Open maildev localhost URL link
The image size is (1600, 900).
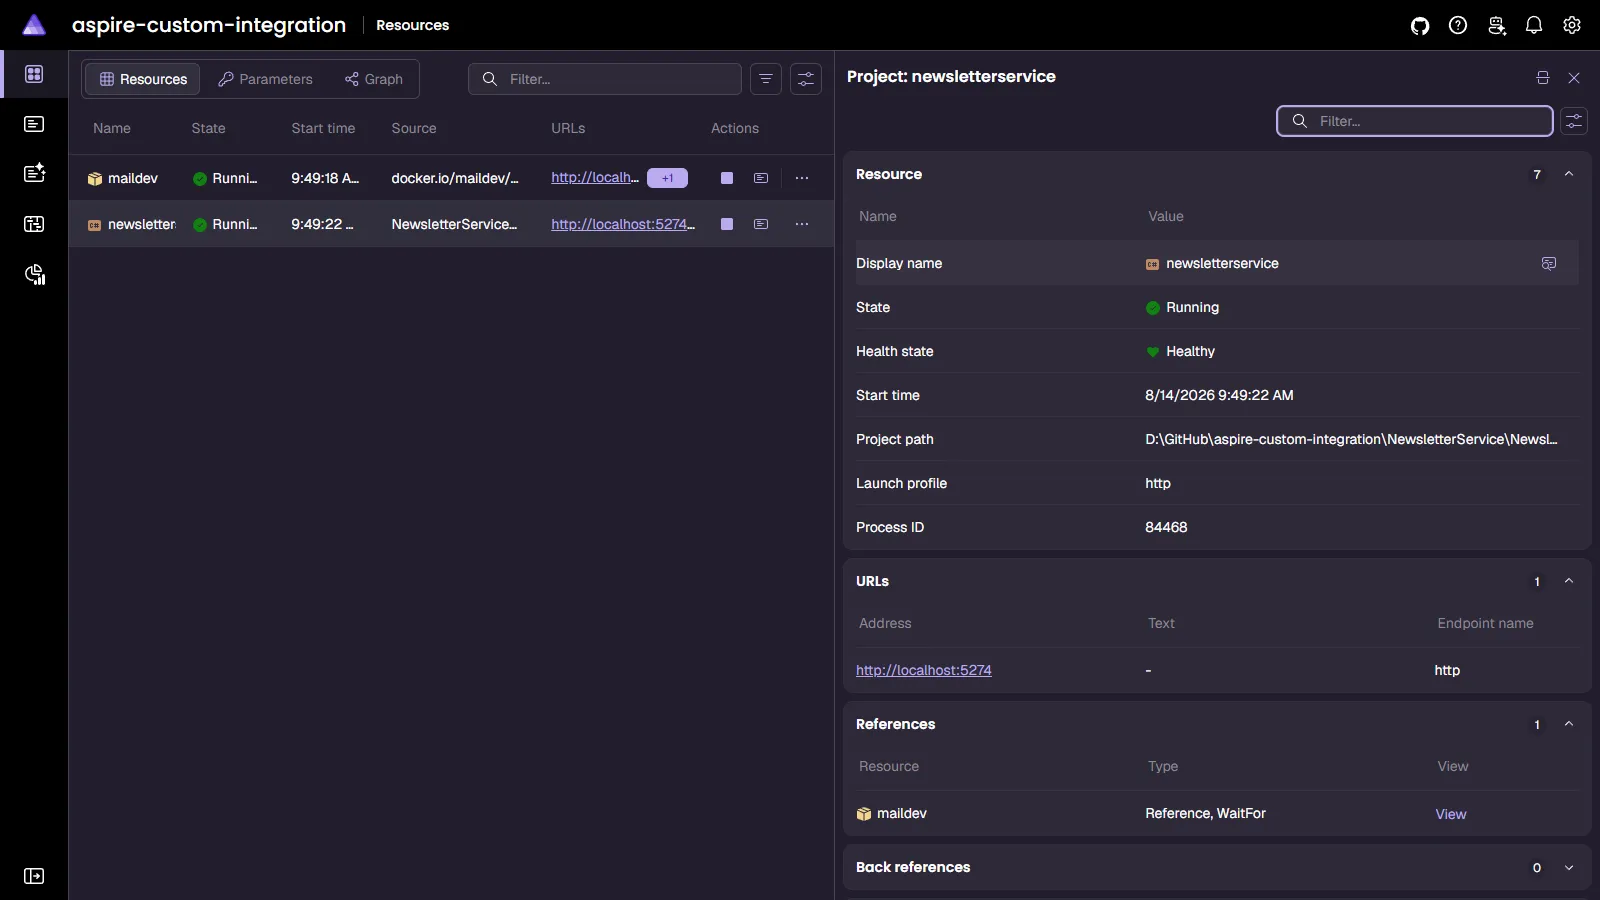pos(595,178)
